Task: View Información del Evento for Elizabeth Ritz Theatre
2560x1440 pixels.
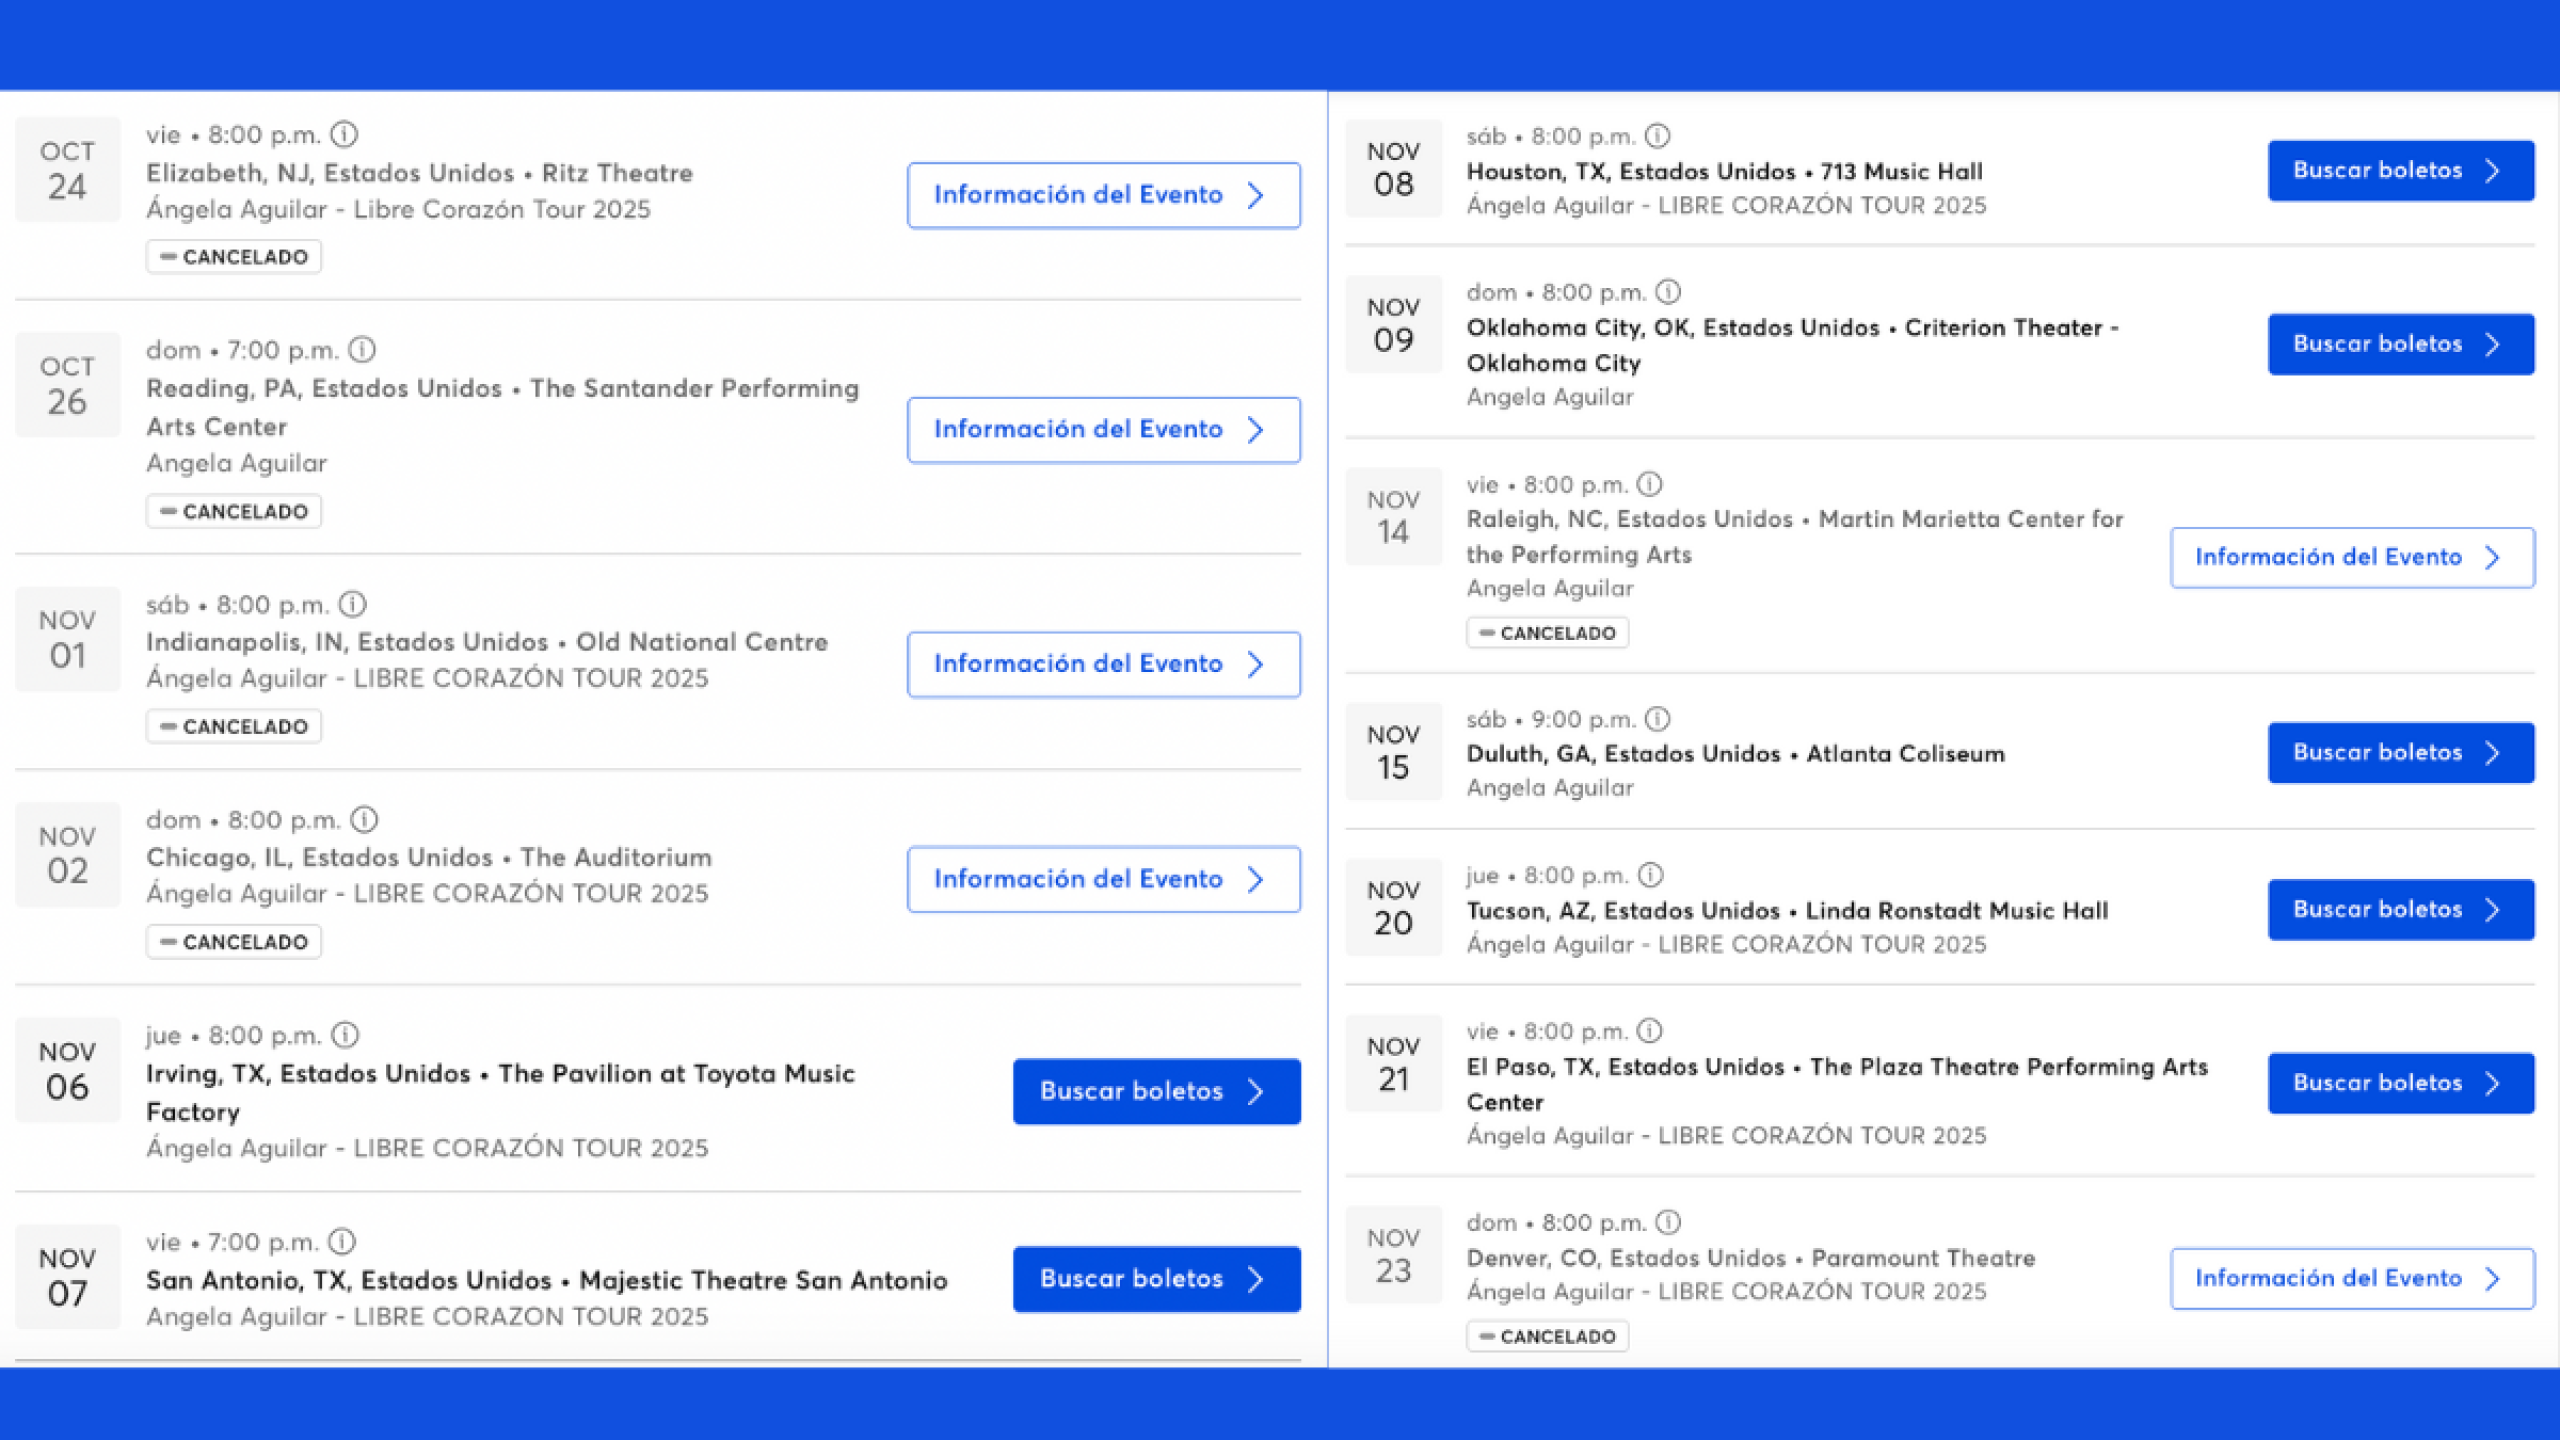Action: pos(1103,195)
